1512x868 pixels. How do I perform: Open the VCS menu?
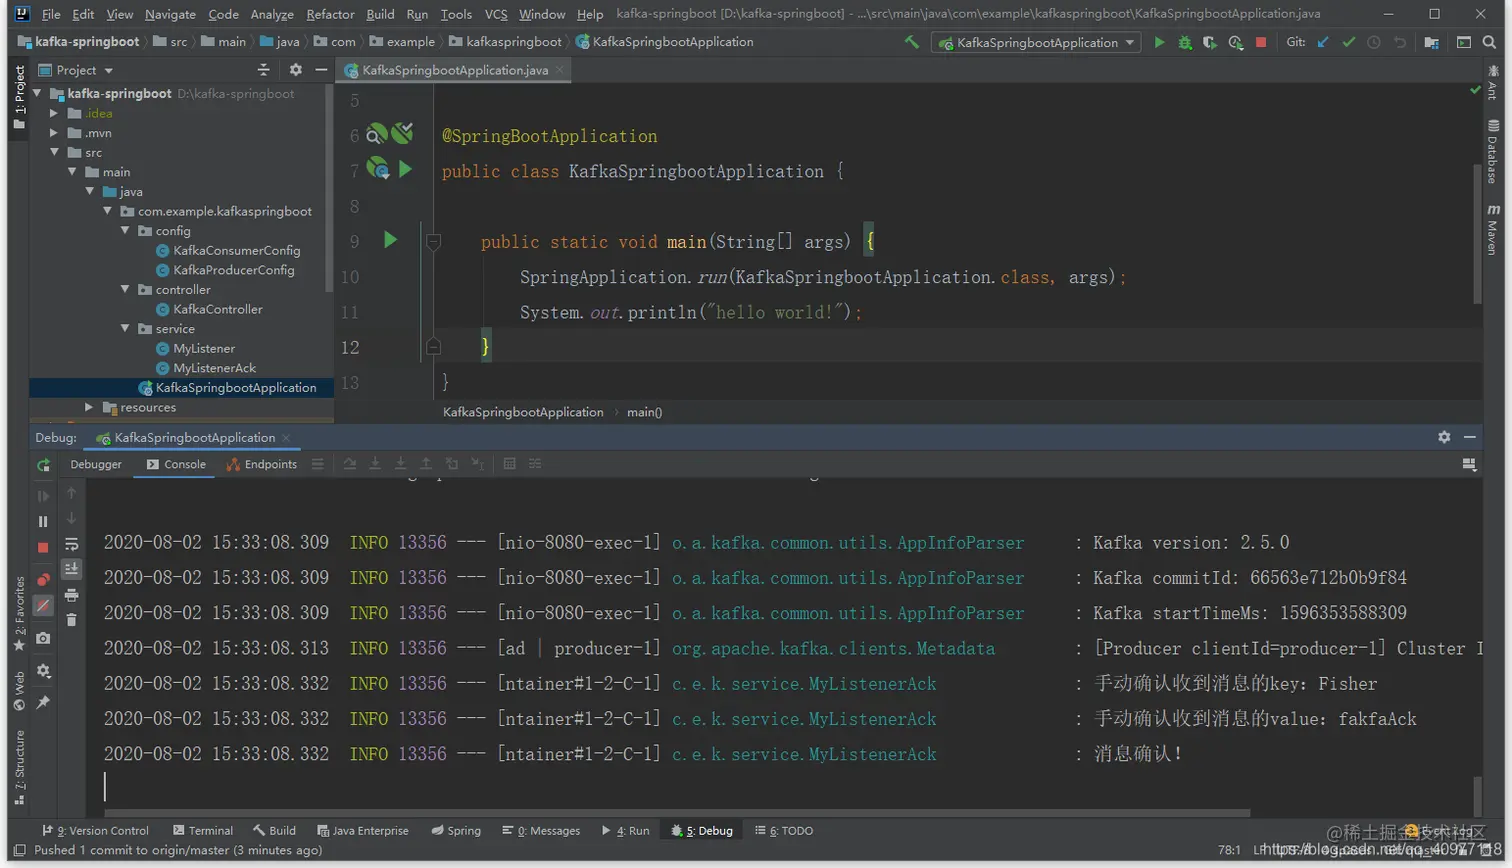pyautogui.click(x=496, y=14)
